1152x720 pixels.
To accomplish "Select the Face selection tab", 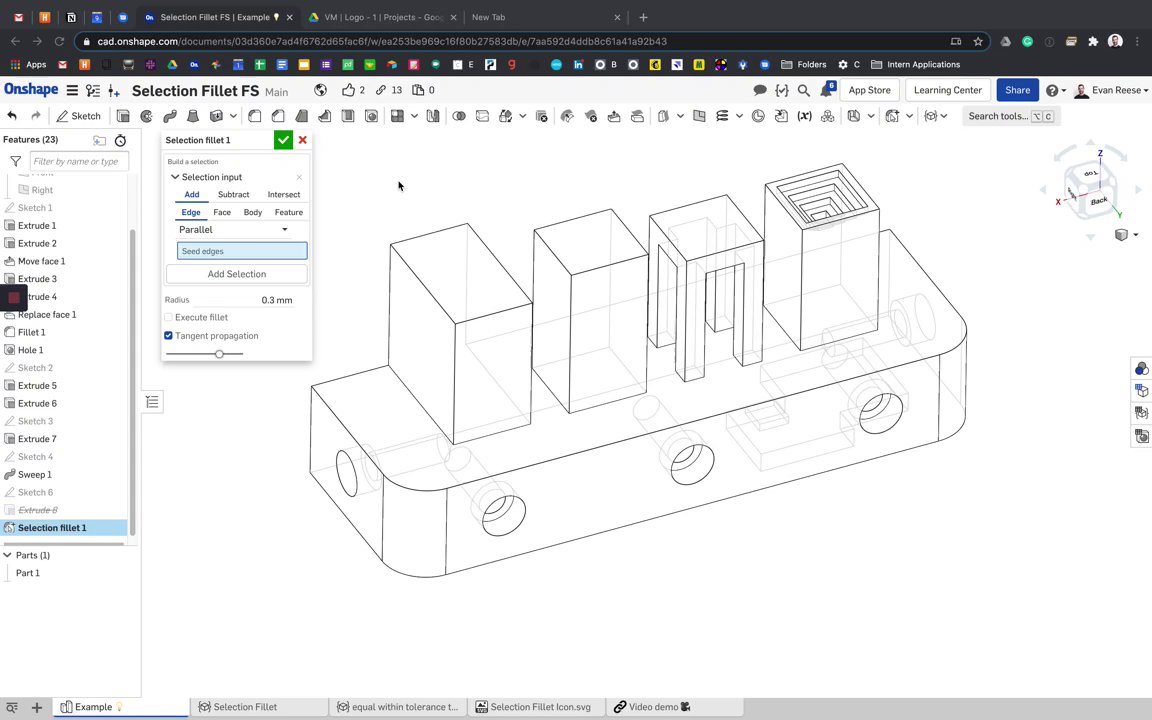I will tap(222, 212).
